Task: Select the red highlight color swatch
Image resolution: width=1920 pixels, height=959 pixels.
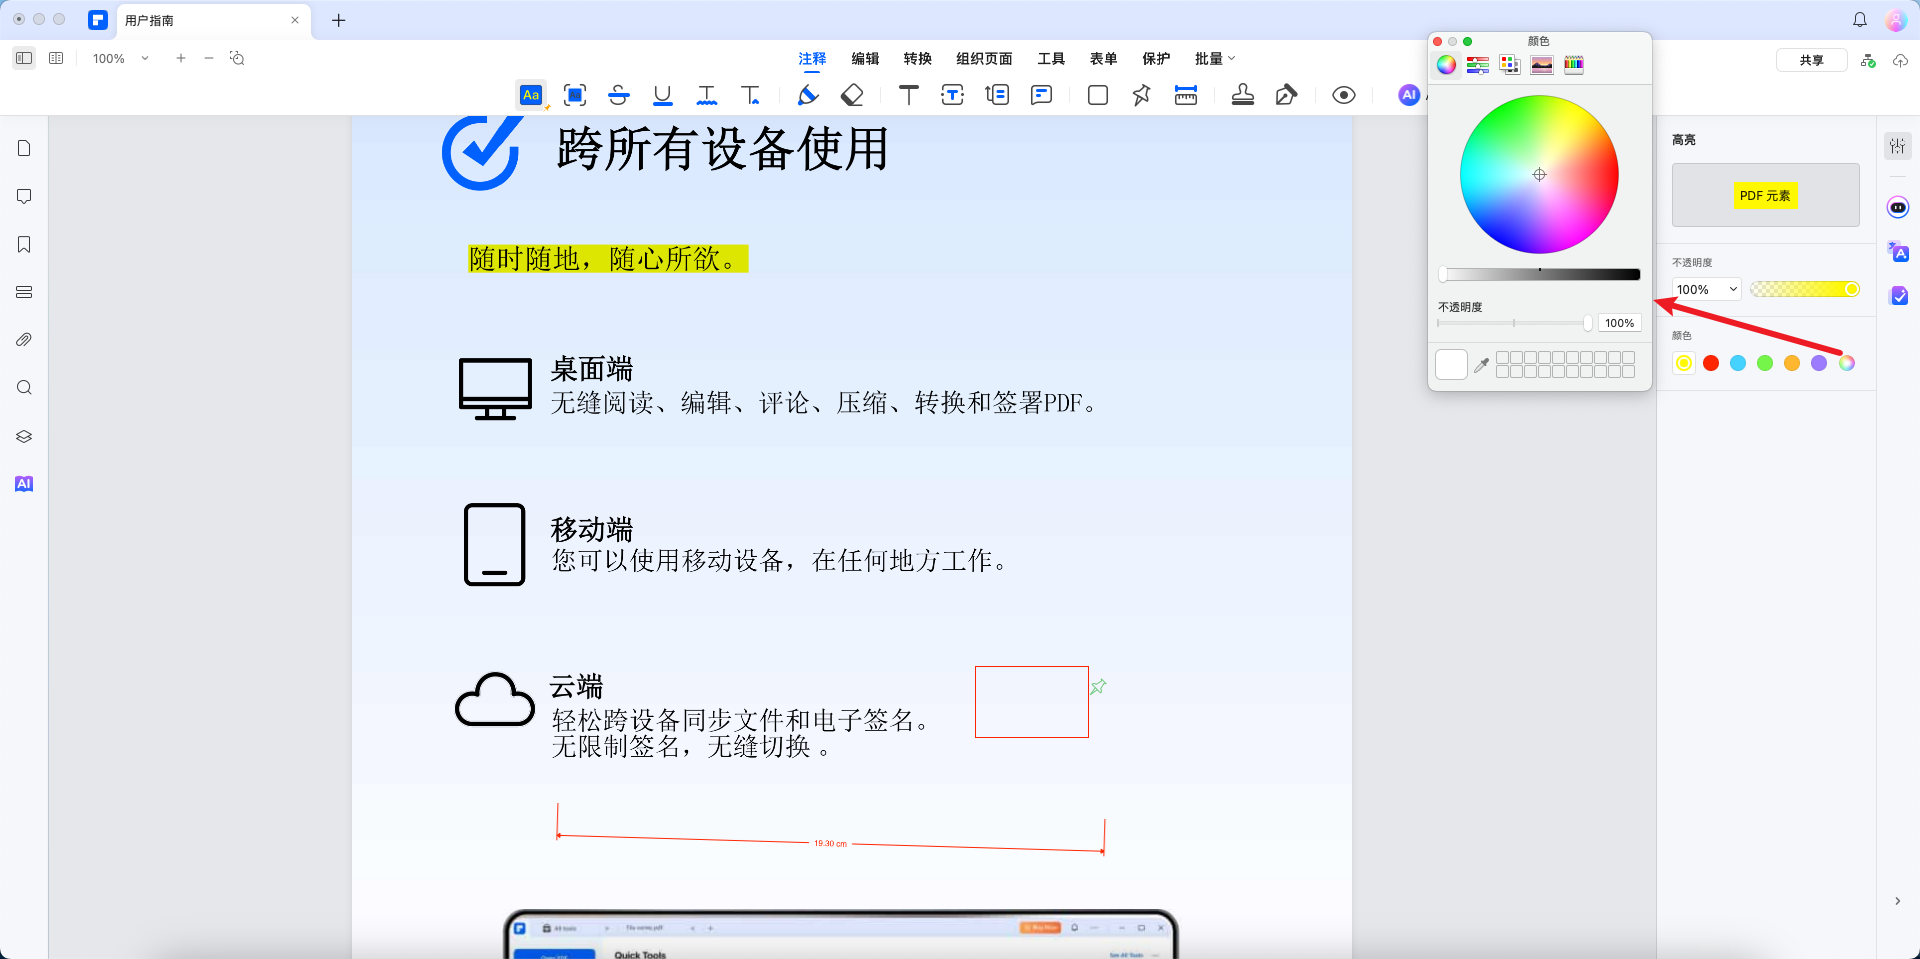Action: coord(1711,363)
